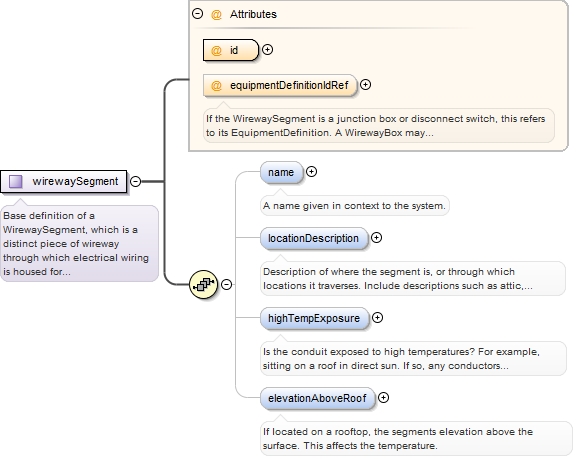Click the purple square icon in wirewaySegment

click(x=16, y=182)
